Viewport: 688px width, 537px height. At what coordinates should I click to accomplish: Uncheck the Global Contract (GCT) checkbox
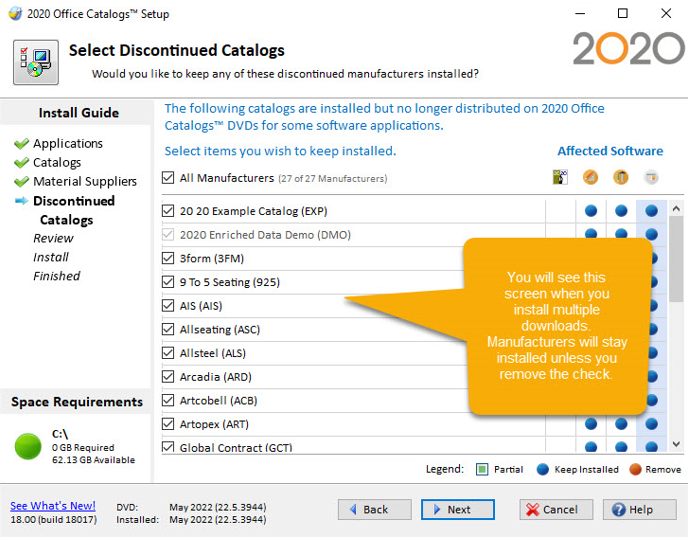pyautogui.click(x=168, y=447)
